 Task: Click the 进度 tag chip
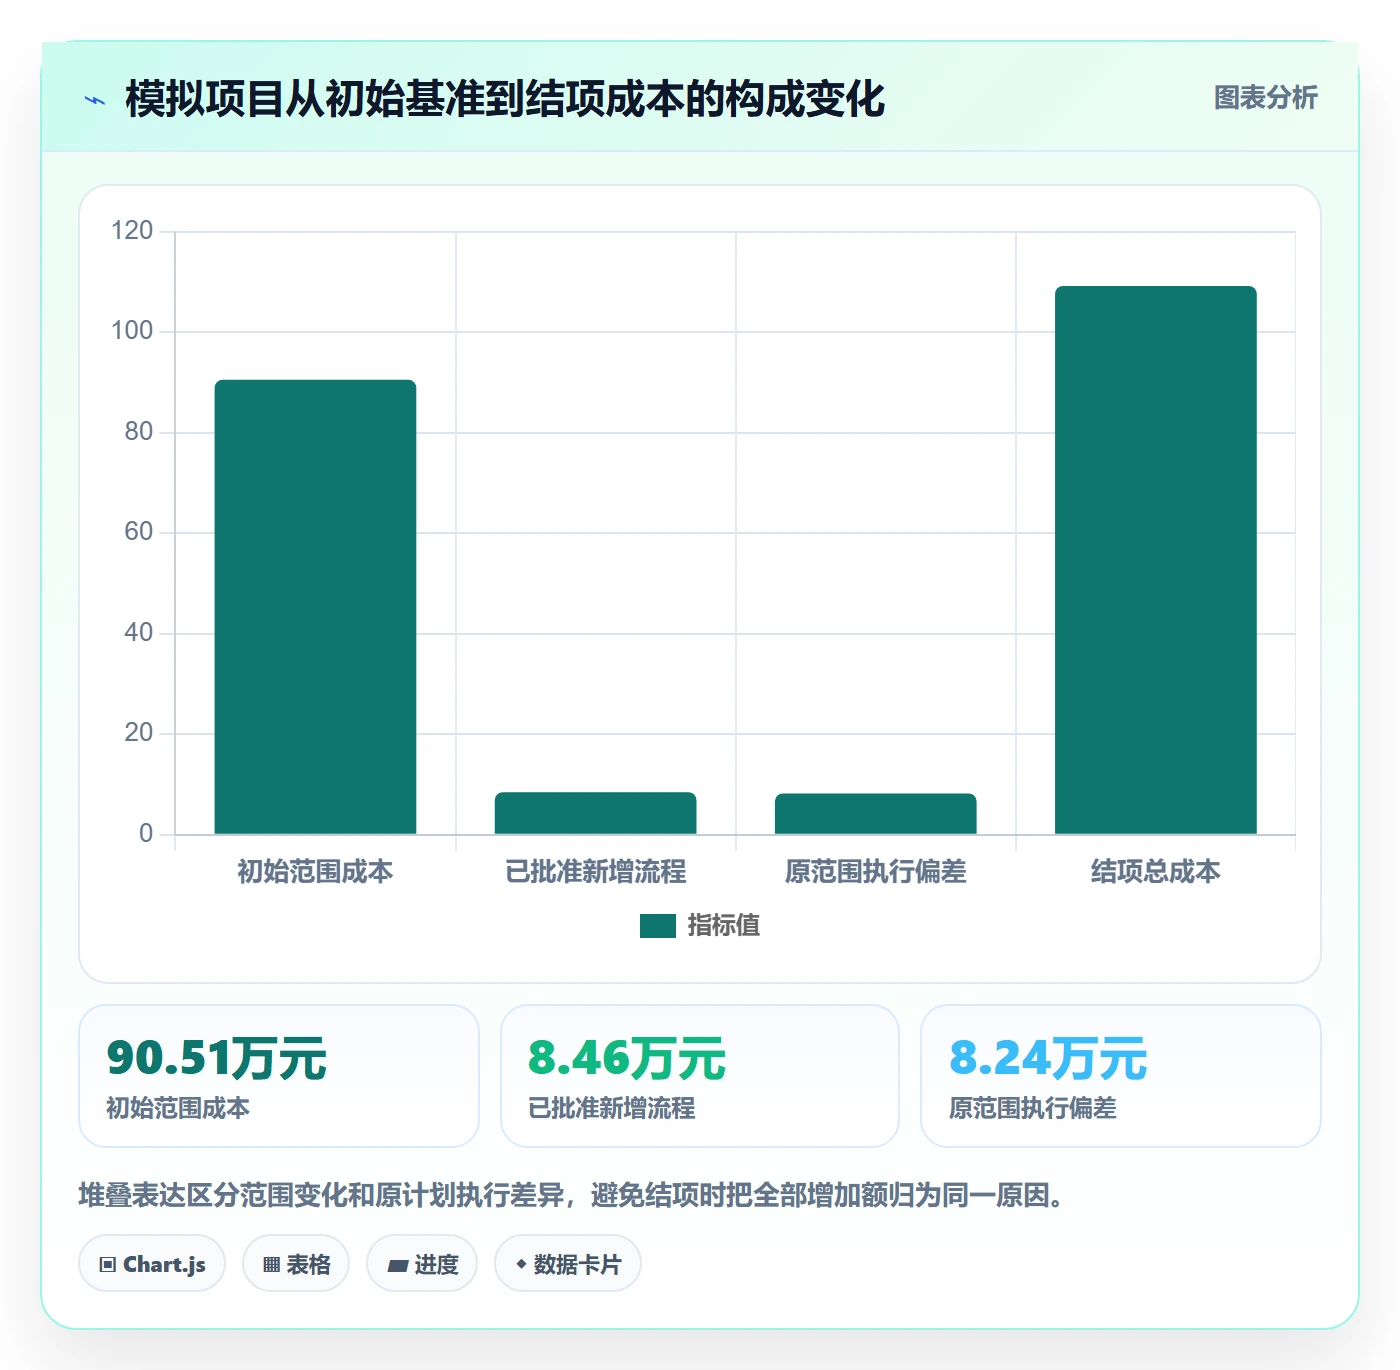point(422,1264)
